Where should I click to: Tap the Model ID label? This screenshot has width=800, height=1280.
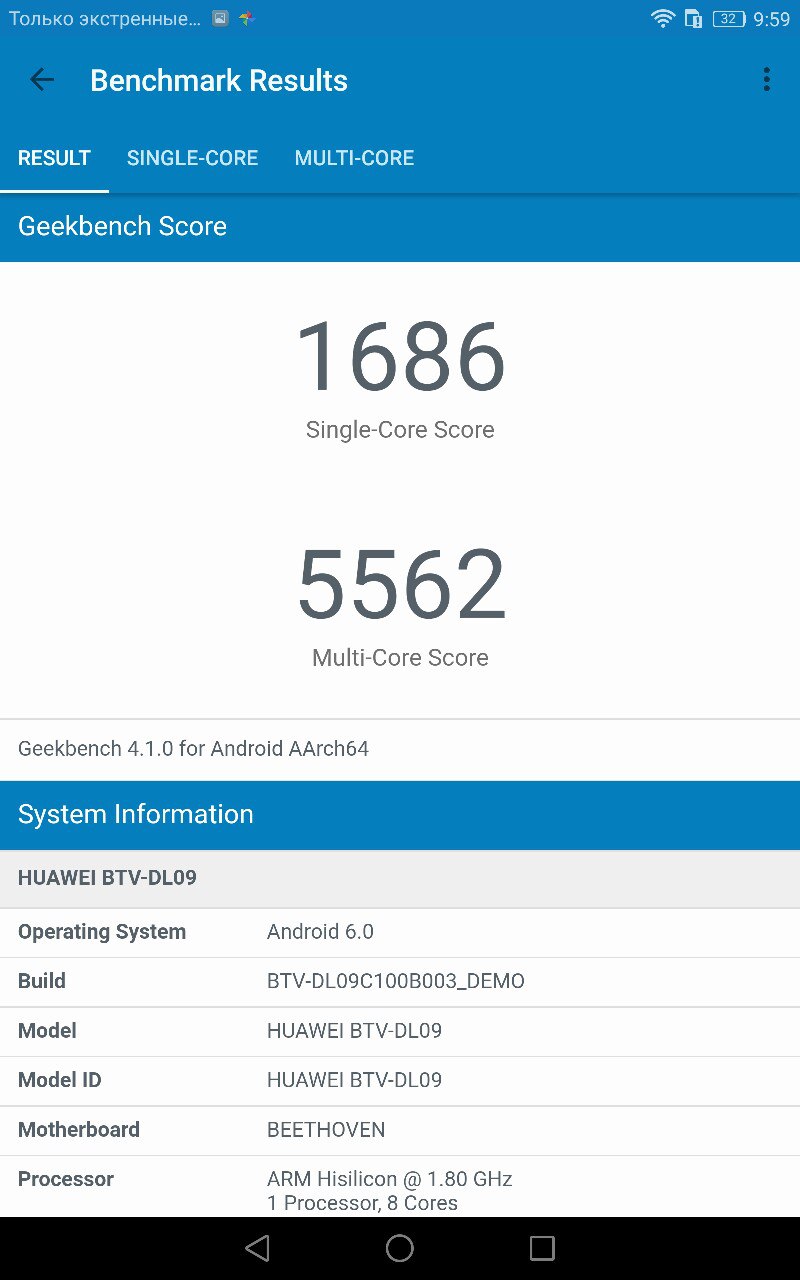tap(60, 1080)
